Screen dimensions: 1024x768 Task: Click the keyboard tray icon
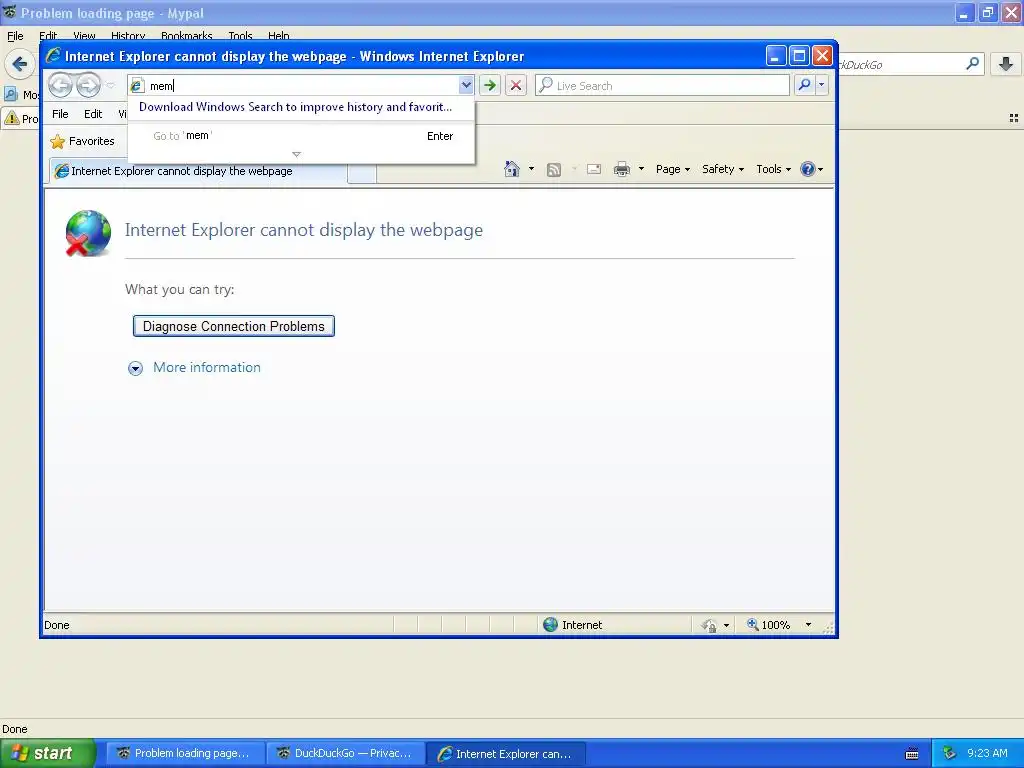click(912, 754)
